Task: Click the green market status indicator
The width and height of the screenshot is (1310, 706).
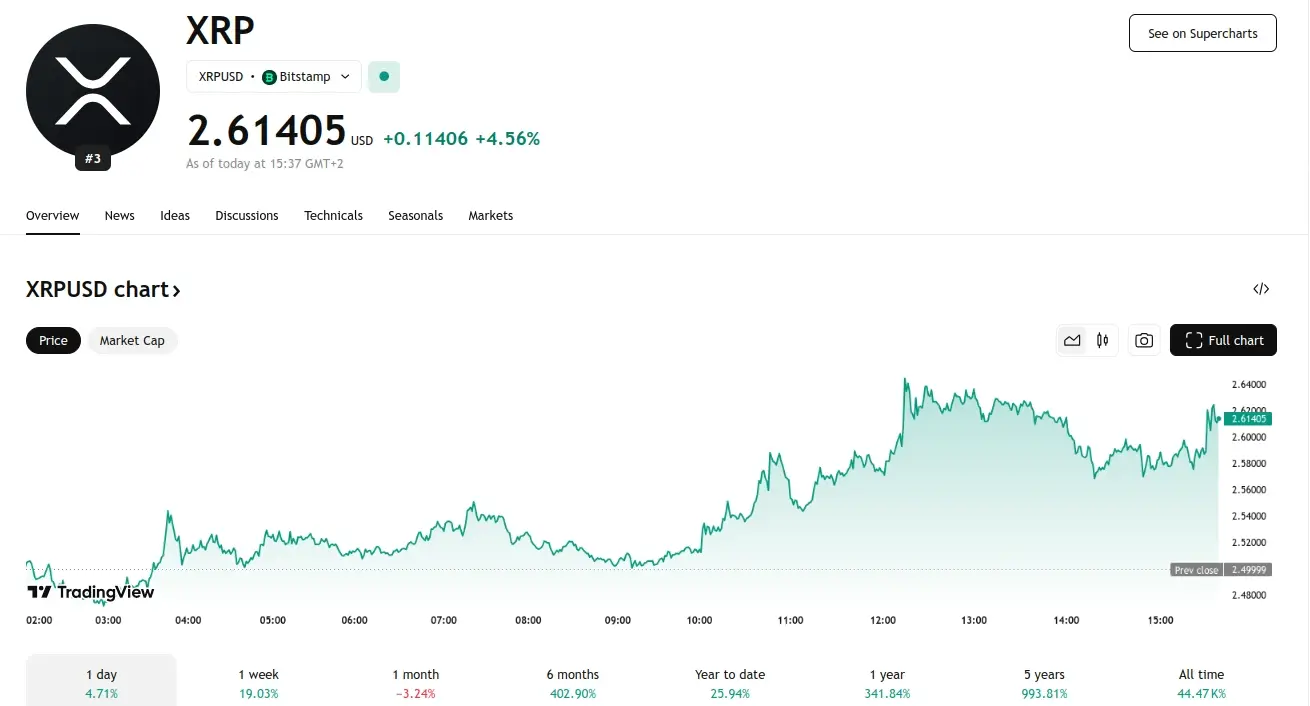Action: click(x=384, y=76)
